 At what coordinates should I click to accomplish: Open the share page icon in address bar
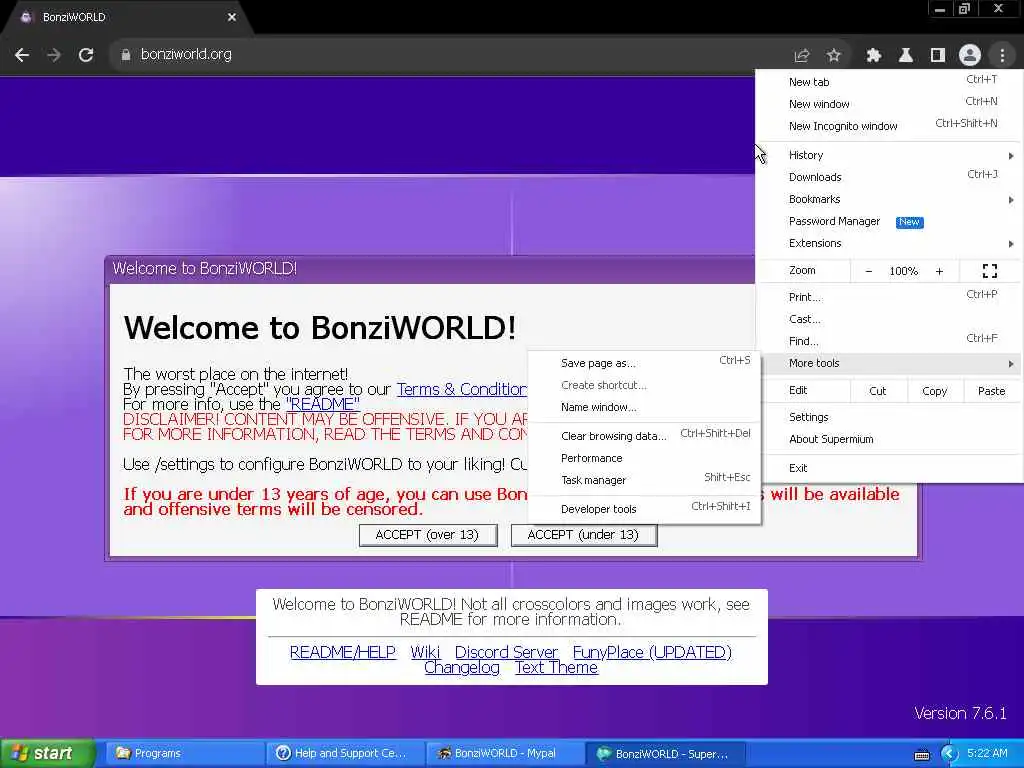(801, 56)
